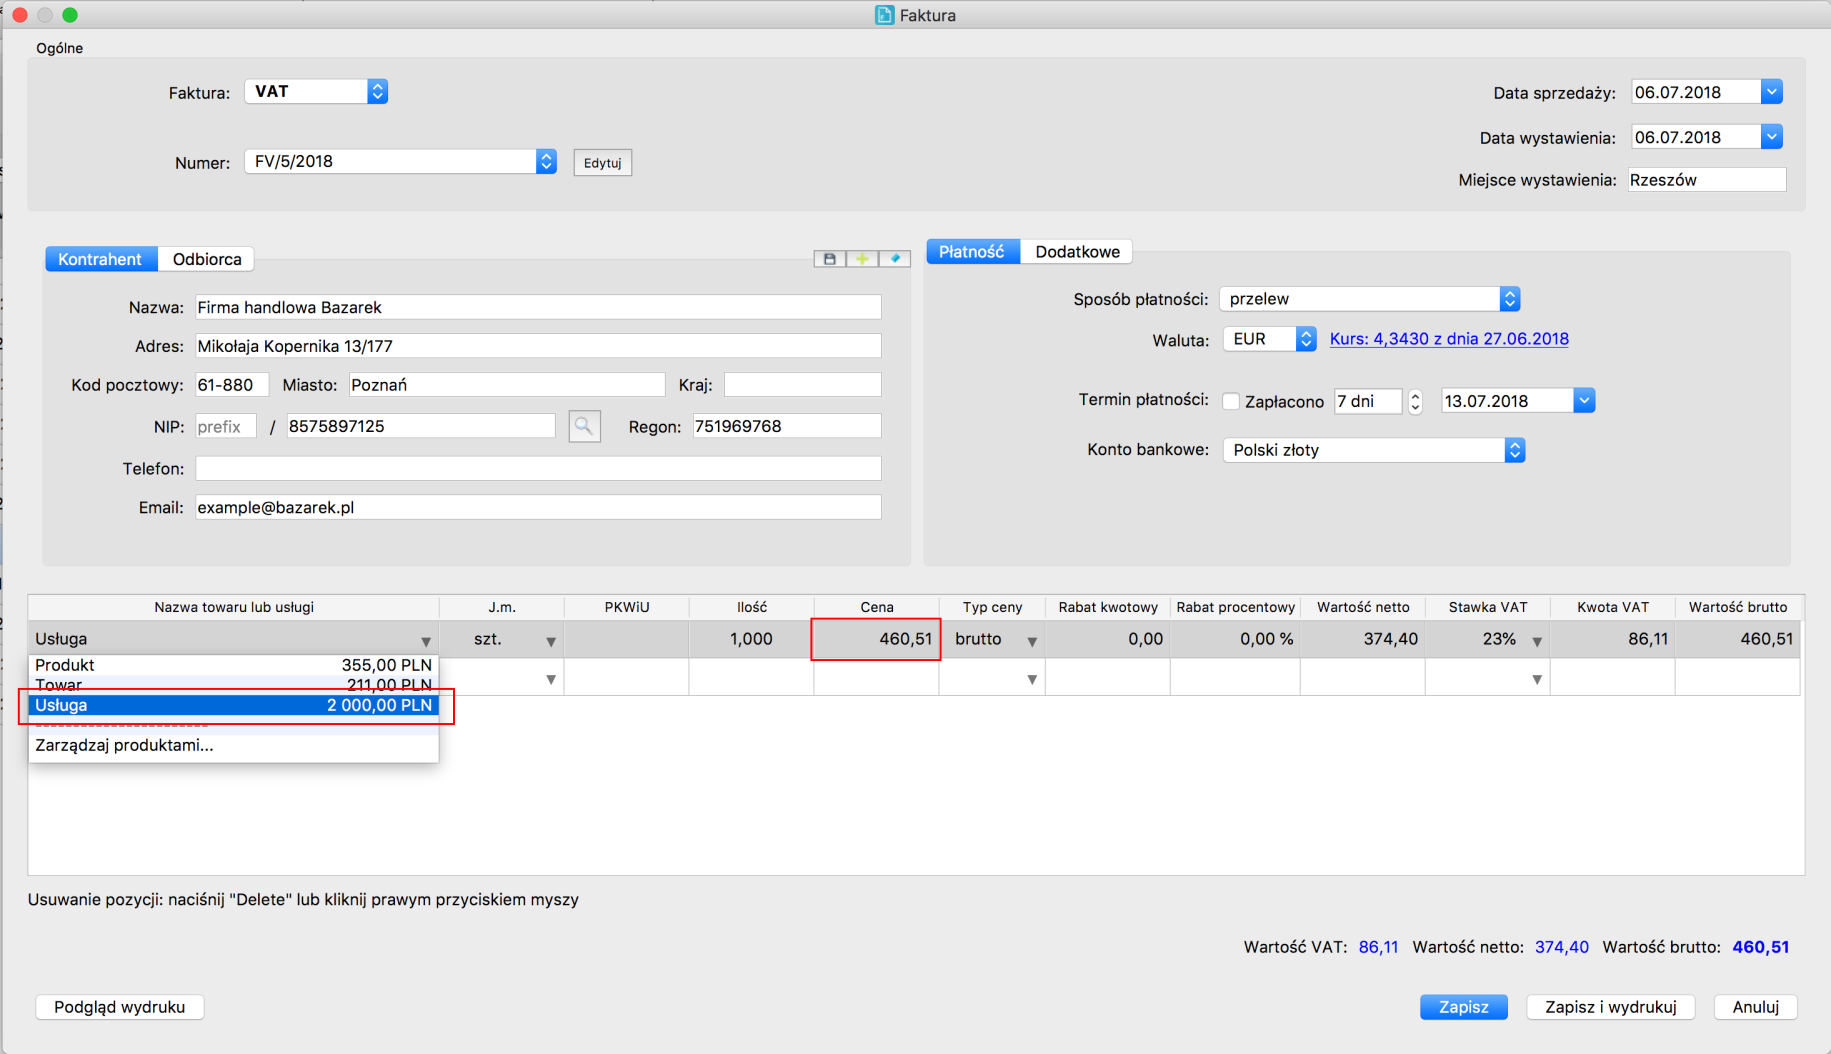Click the Rabat procentowy cell 0,00 %
Image resolution: width=1831 pixels, height=1054 pixels.
click(x=1235, y=639)
